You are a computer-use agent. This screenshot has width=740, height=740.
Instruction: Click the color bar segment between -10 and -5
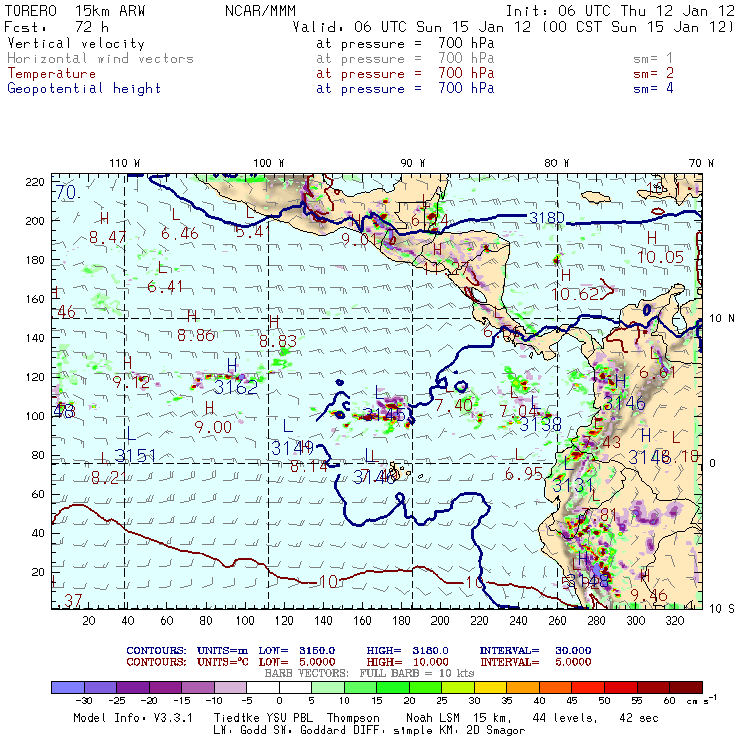click(x=230, y=688)
